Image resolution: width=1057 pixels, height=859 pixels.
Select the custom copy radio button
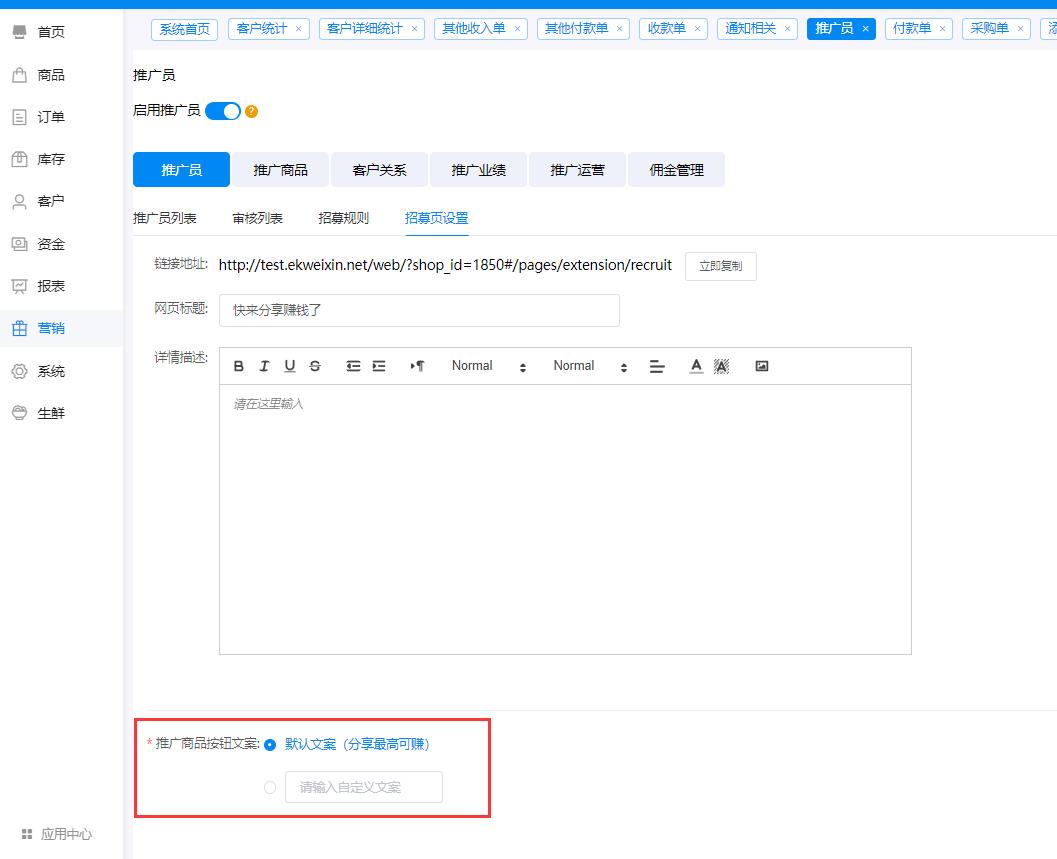pos(269,787)
